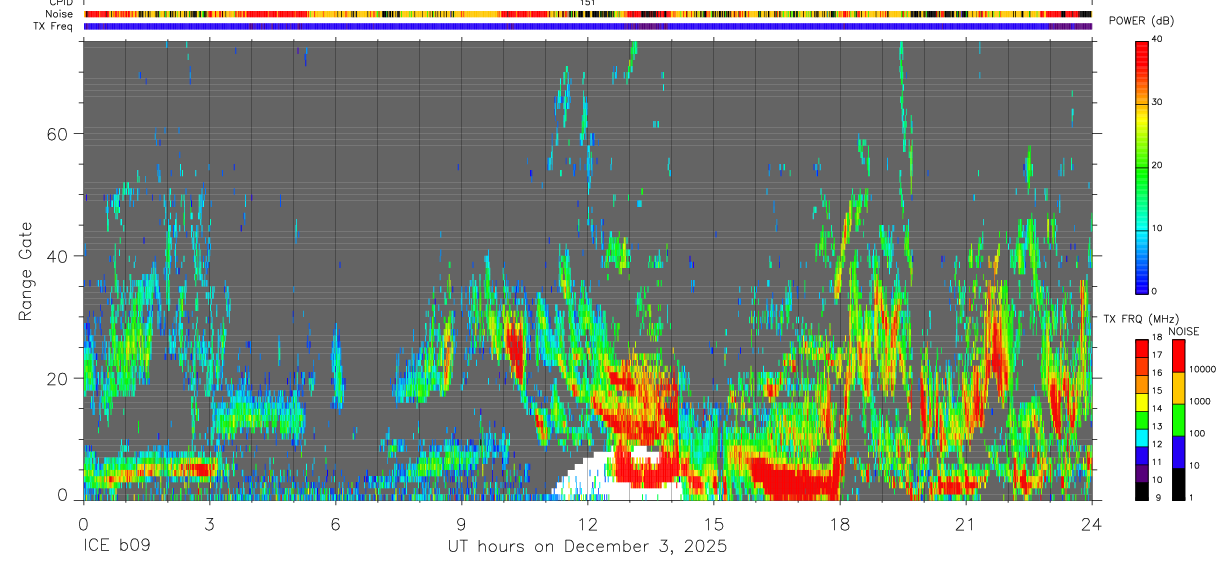This screenshot has width=1228, height=567.
Task: Select the 'ICE b09' radar beam label
Action: [x=115, y=546]
